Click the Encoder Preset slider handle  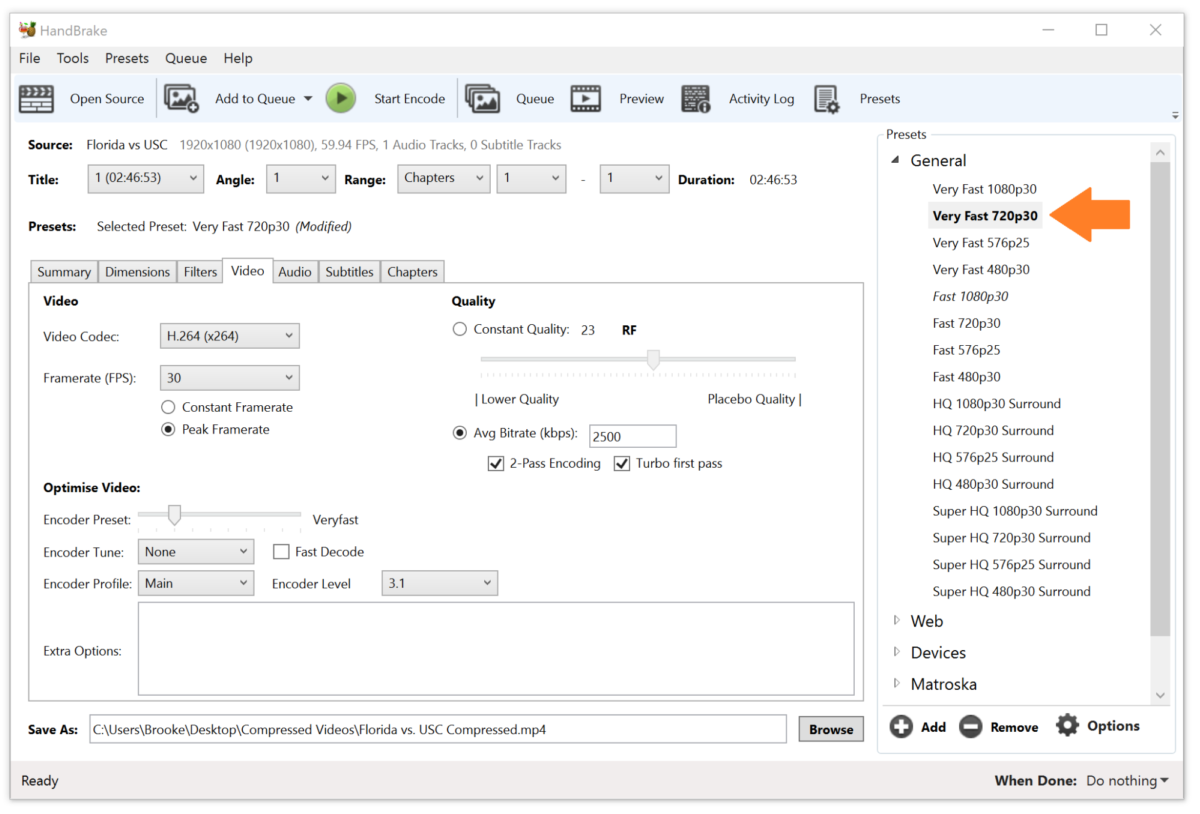tap(174, 515)
